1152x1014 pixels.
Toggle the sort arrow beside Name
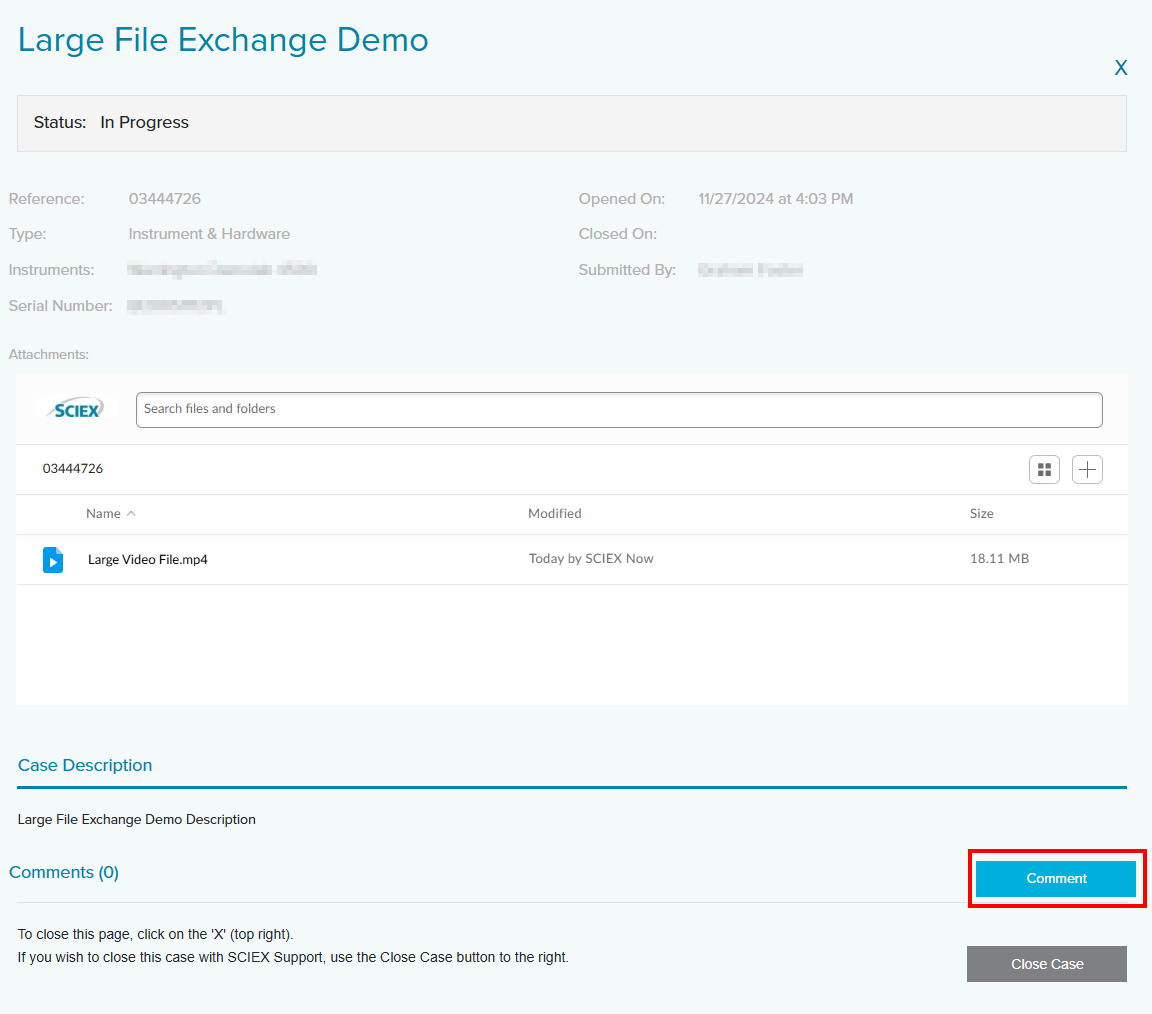click(131, 514)
